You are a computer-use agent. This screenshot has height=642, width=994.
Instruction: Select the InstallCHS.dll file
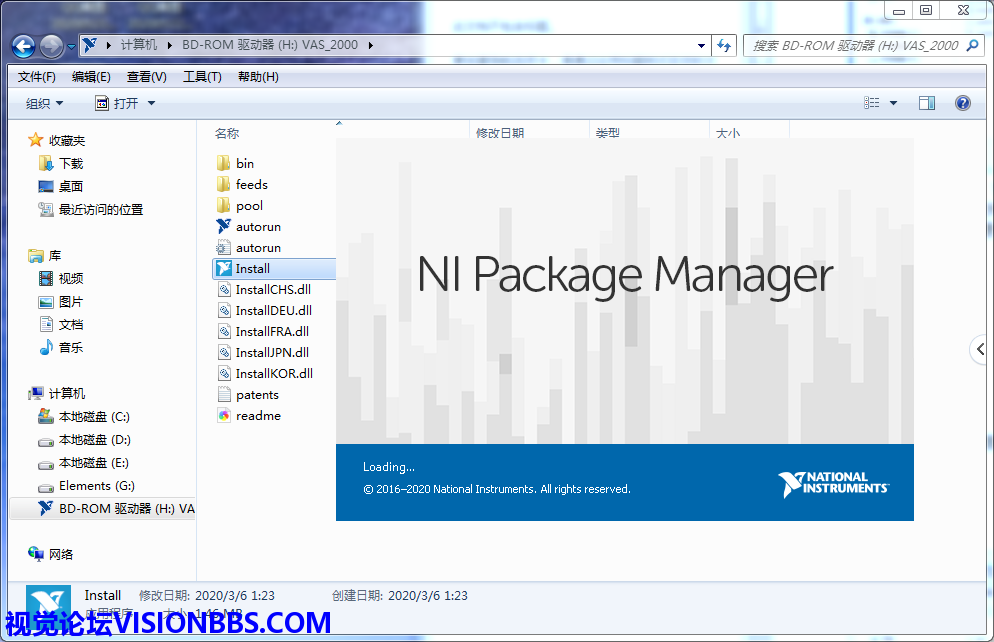pyautogui.click(x=272, y=289)
